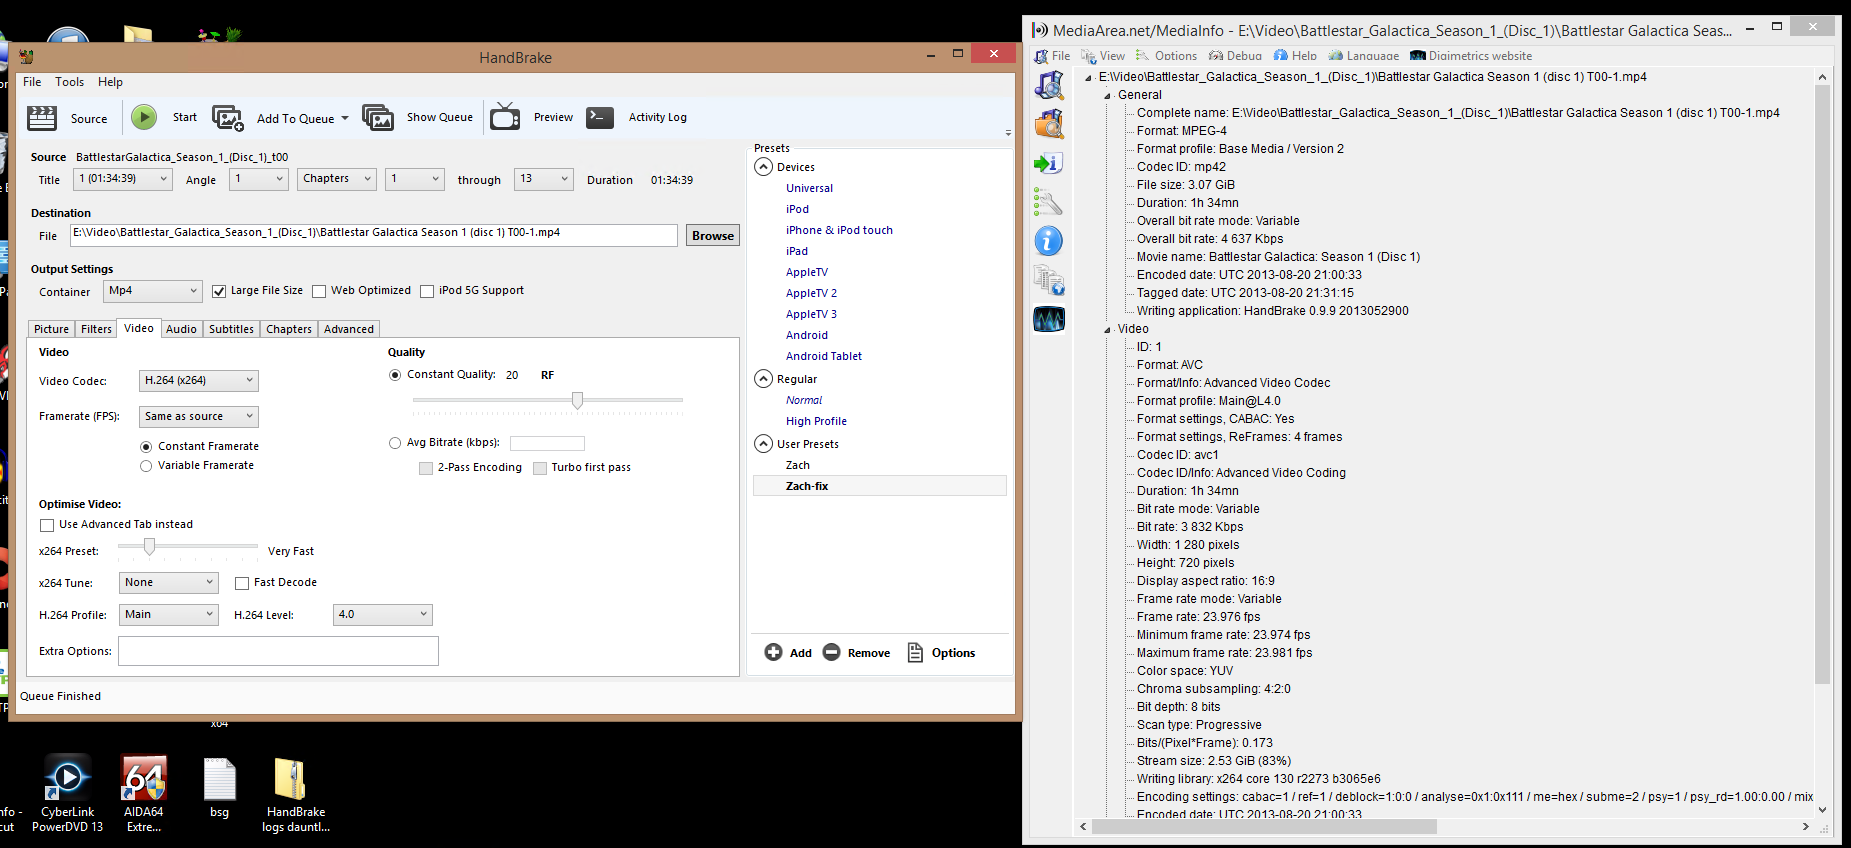The height and width of the screenshot is (848, 1851).
Task: Open AIDA64 Extreme desktop icon
Action: (144, 793)
